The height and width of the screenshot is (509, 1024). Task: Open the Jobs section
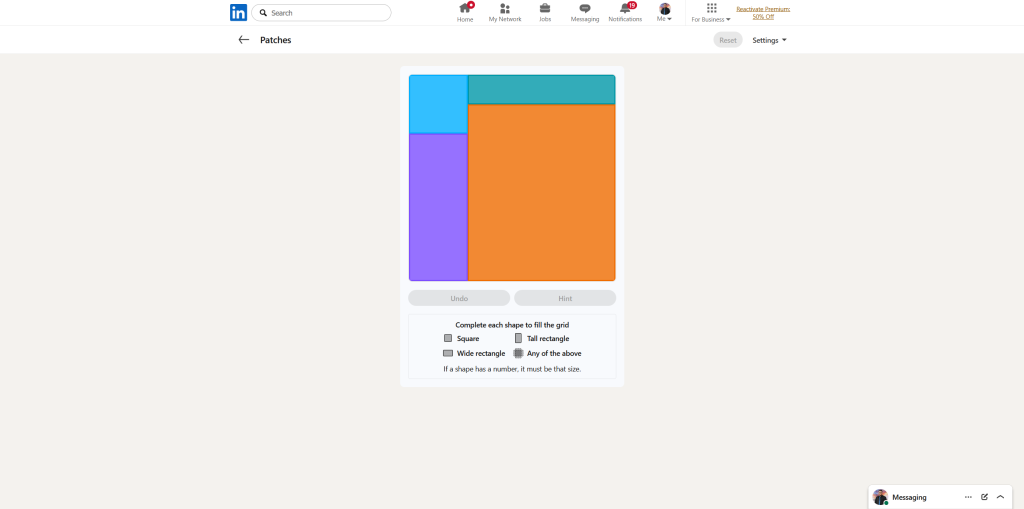(545, 12)
